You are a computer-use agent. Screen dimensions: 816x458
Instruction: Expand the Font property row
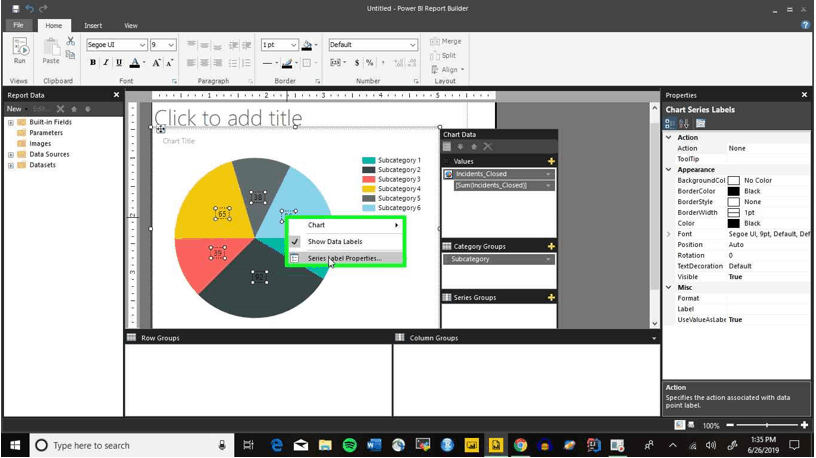669,234
